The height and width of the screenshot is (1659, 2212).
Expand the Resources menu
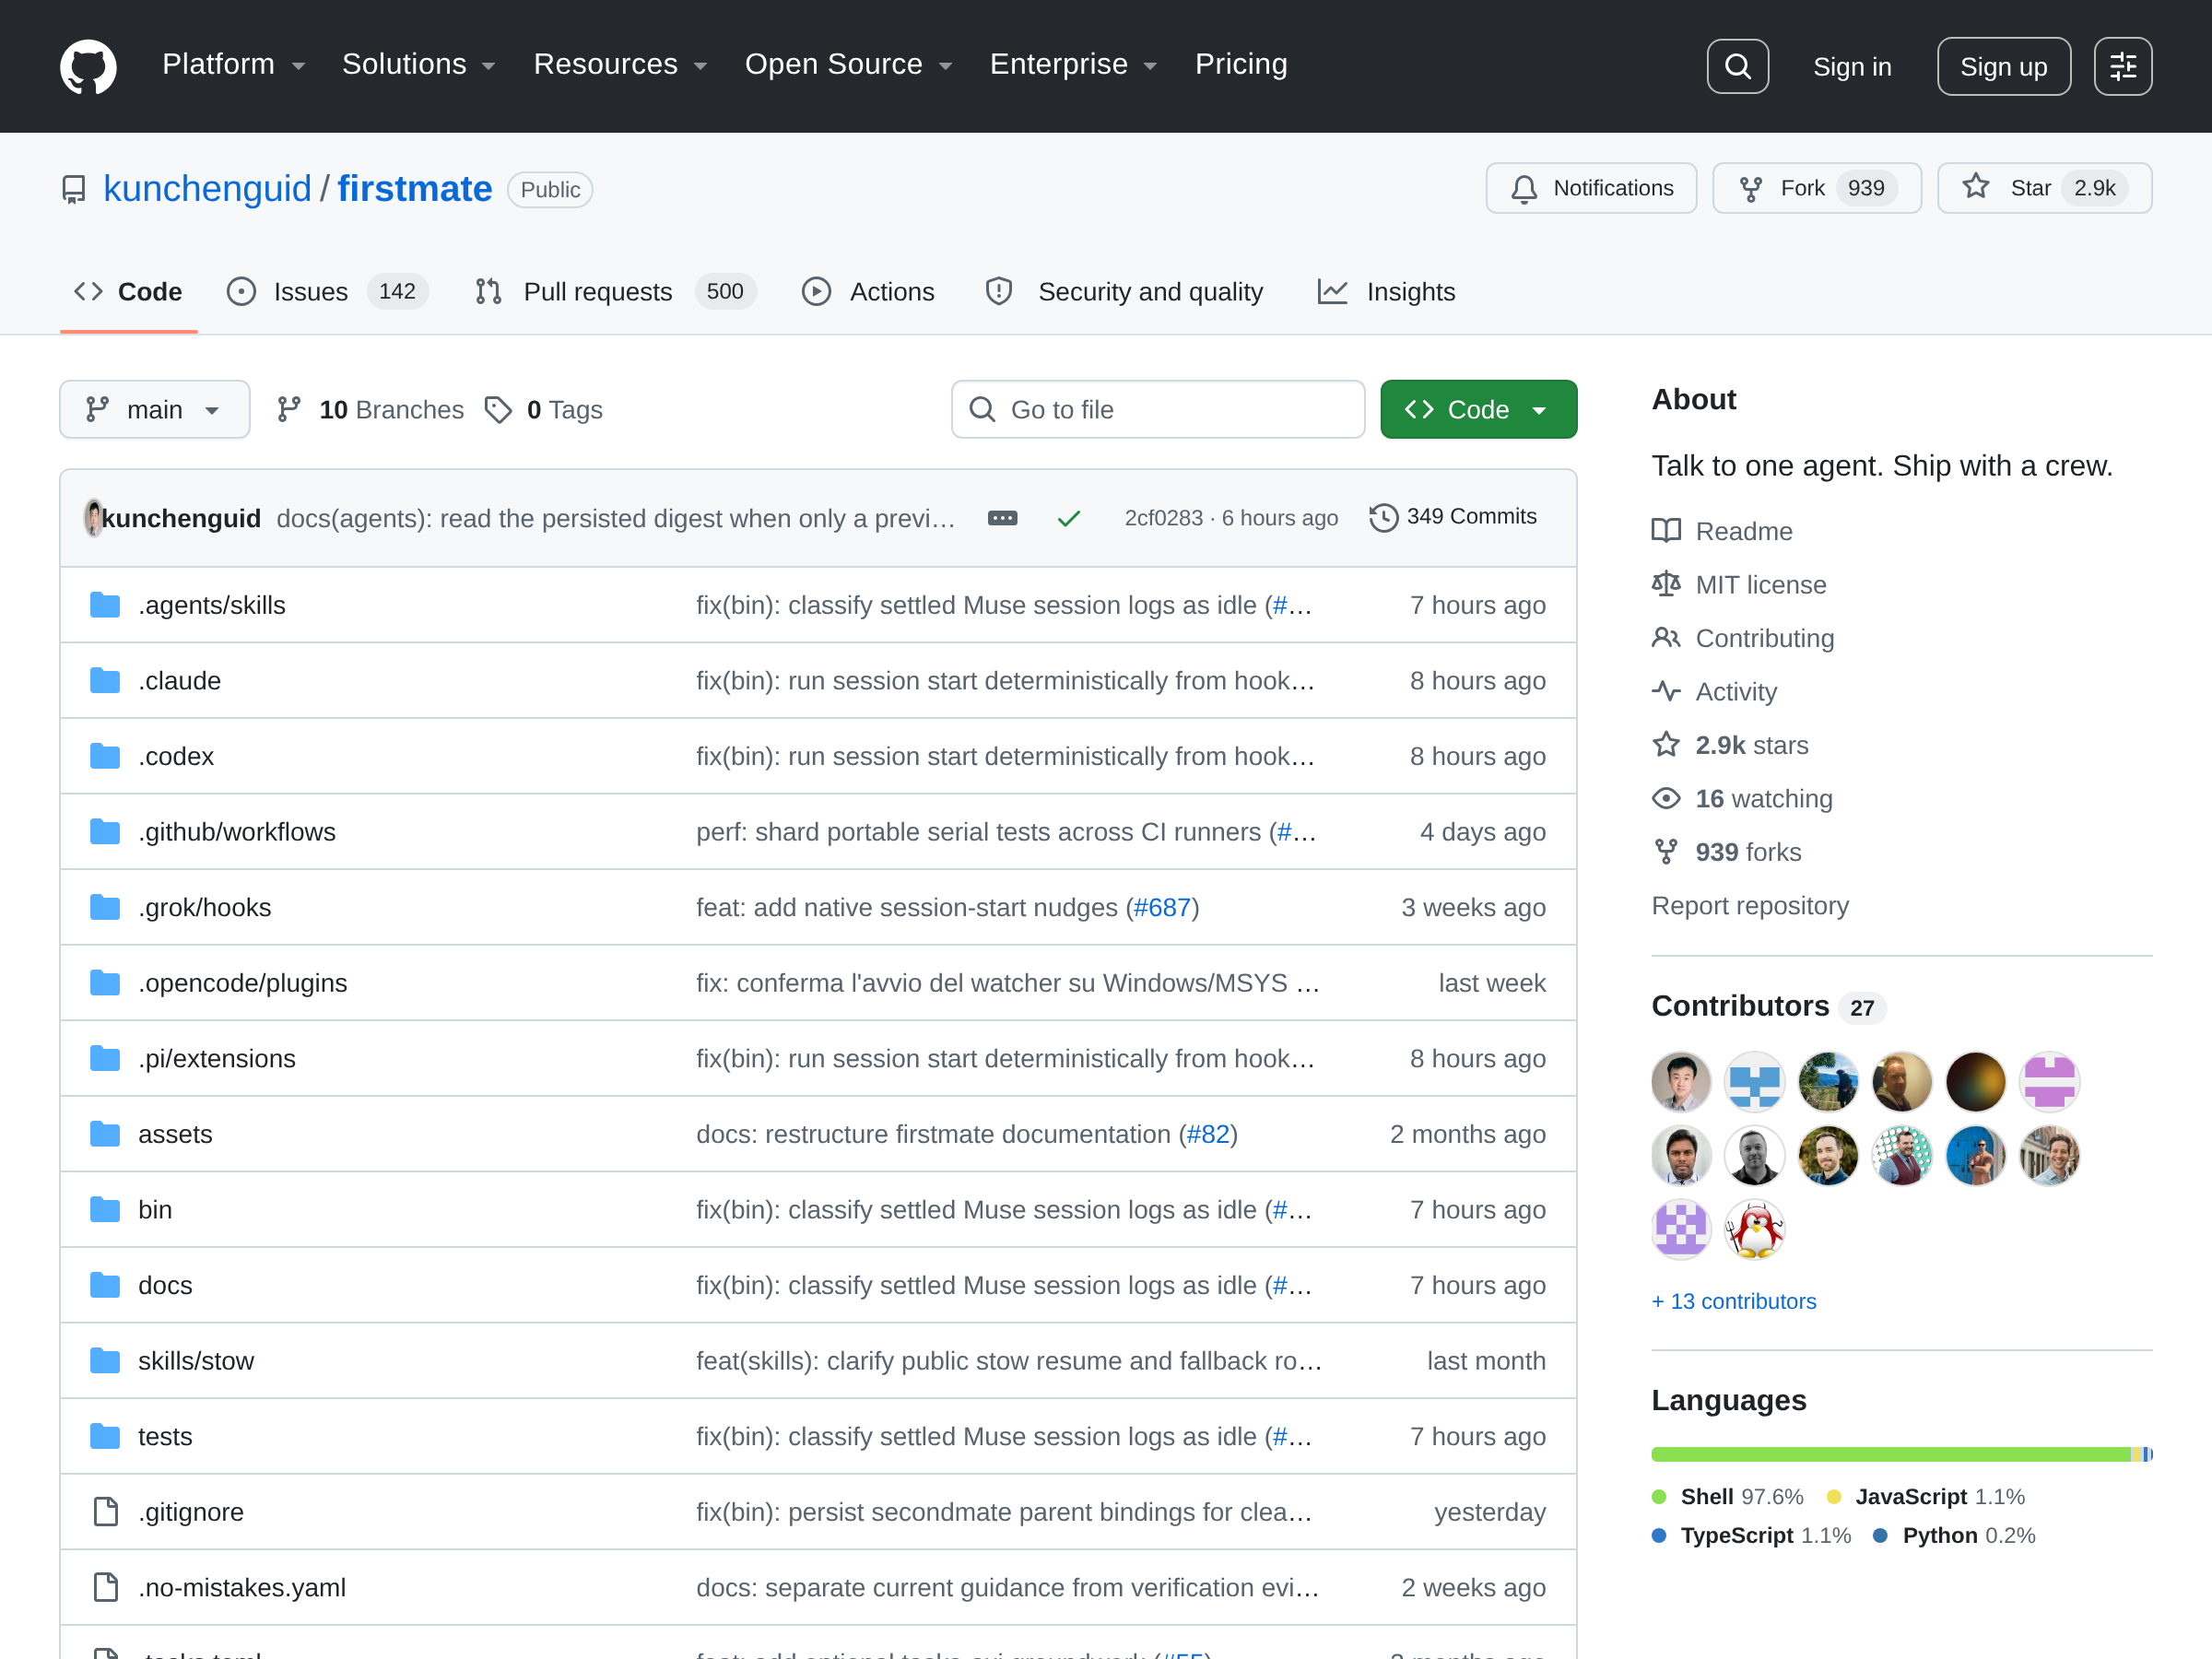coord(620,65)
